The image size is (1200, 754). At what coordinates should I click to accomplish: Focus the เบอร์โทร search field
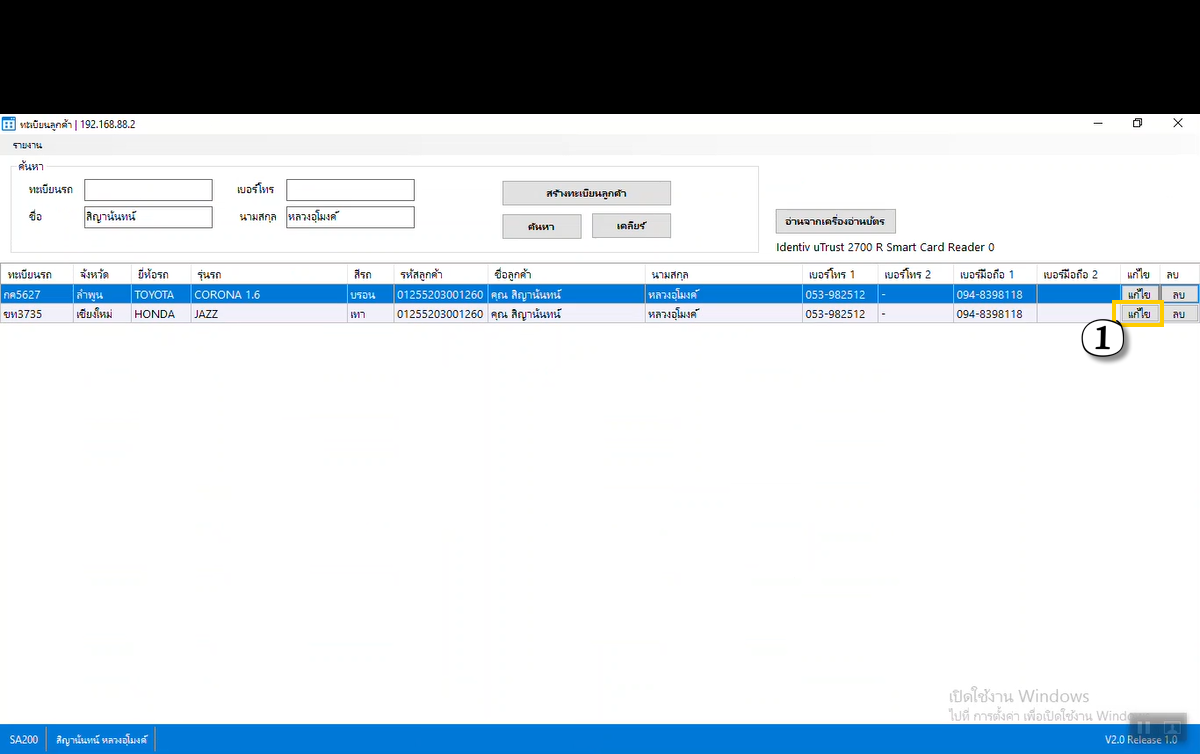point(350,190)
